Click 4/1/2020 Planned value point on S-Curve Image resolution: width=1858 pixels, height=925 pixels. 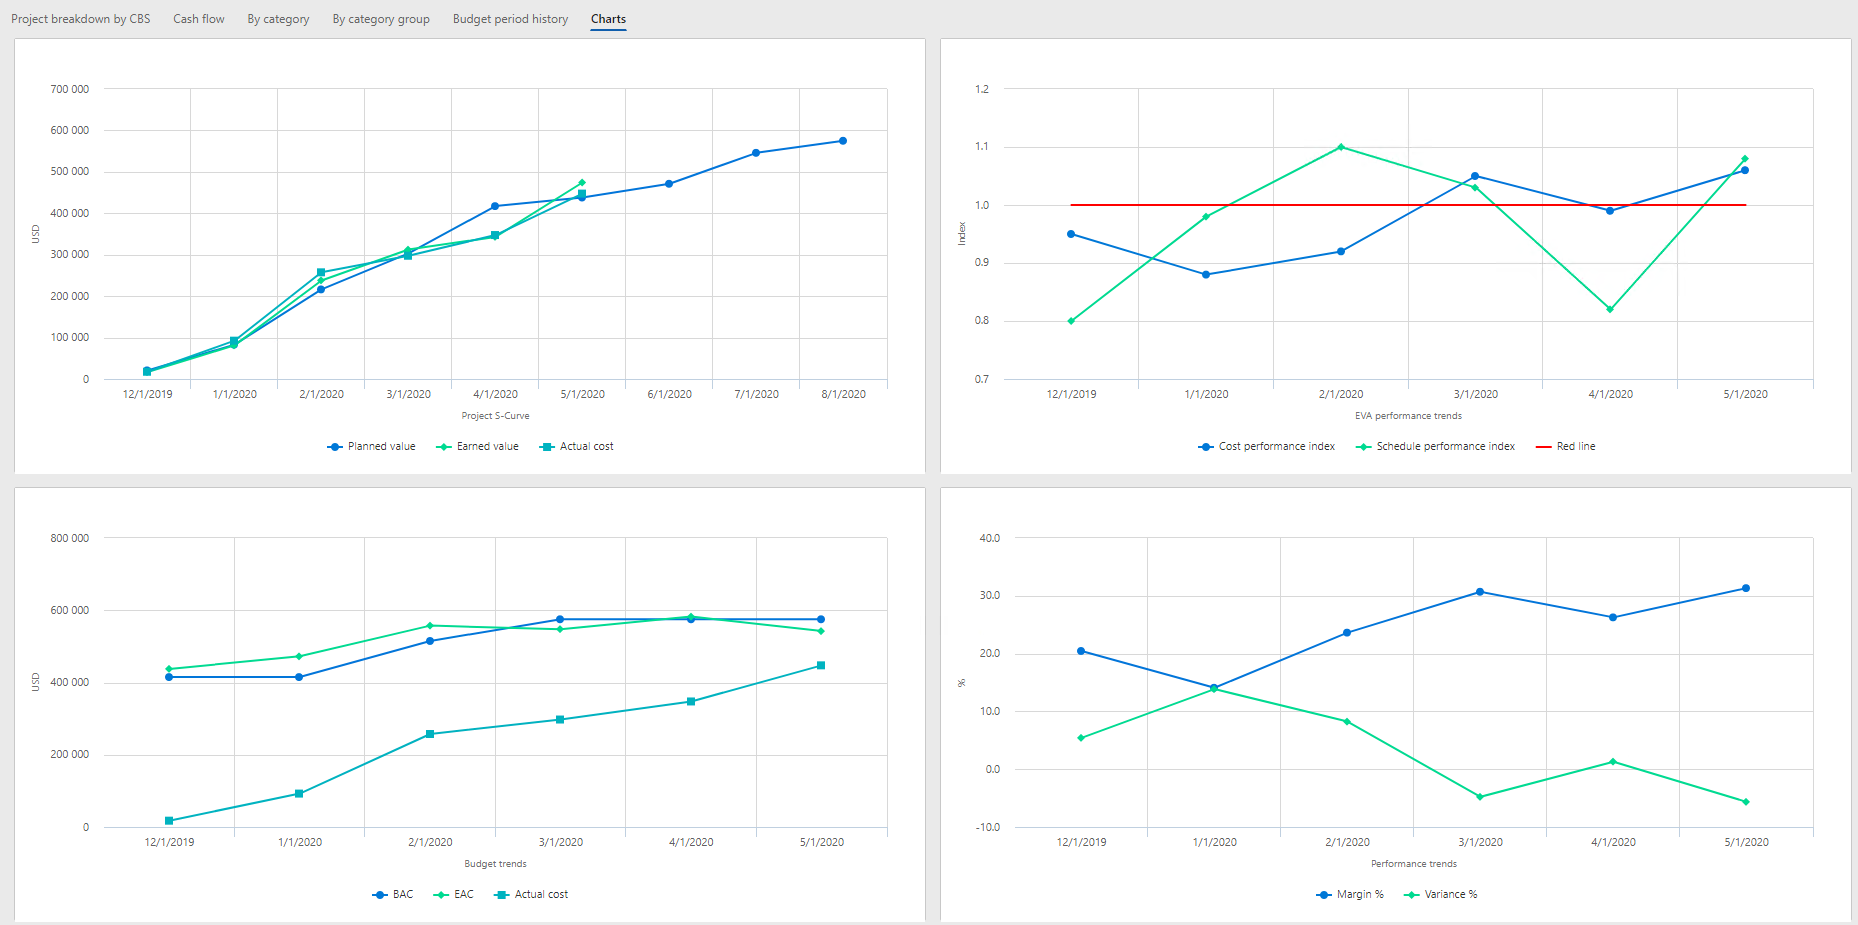tap(495, 206)
